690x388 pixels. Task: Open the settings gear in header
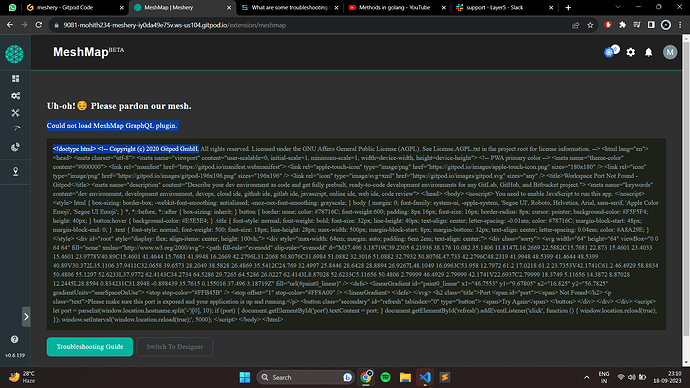click(x=631, y=52)
